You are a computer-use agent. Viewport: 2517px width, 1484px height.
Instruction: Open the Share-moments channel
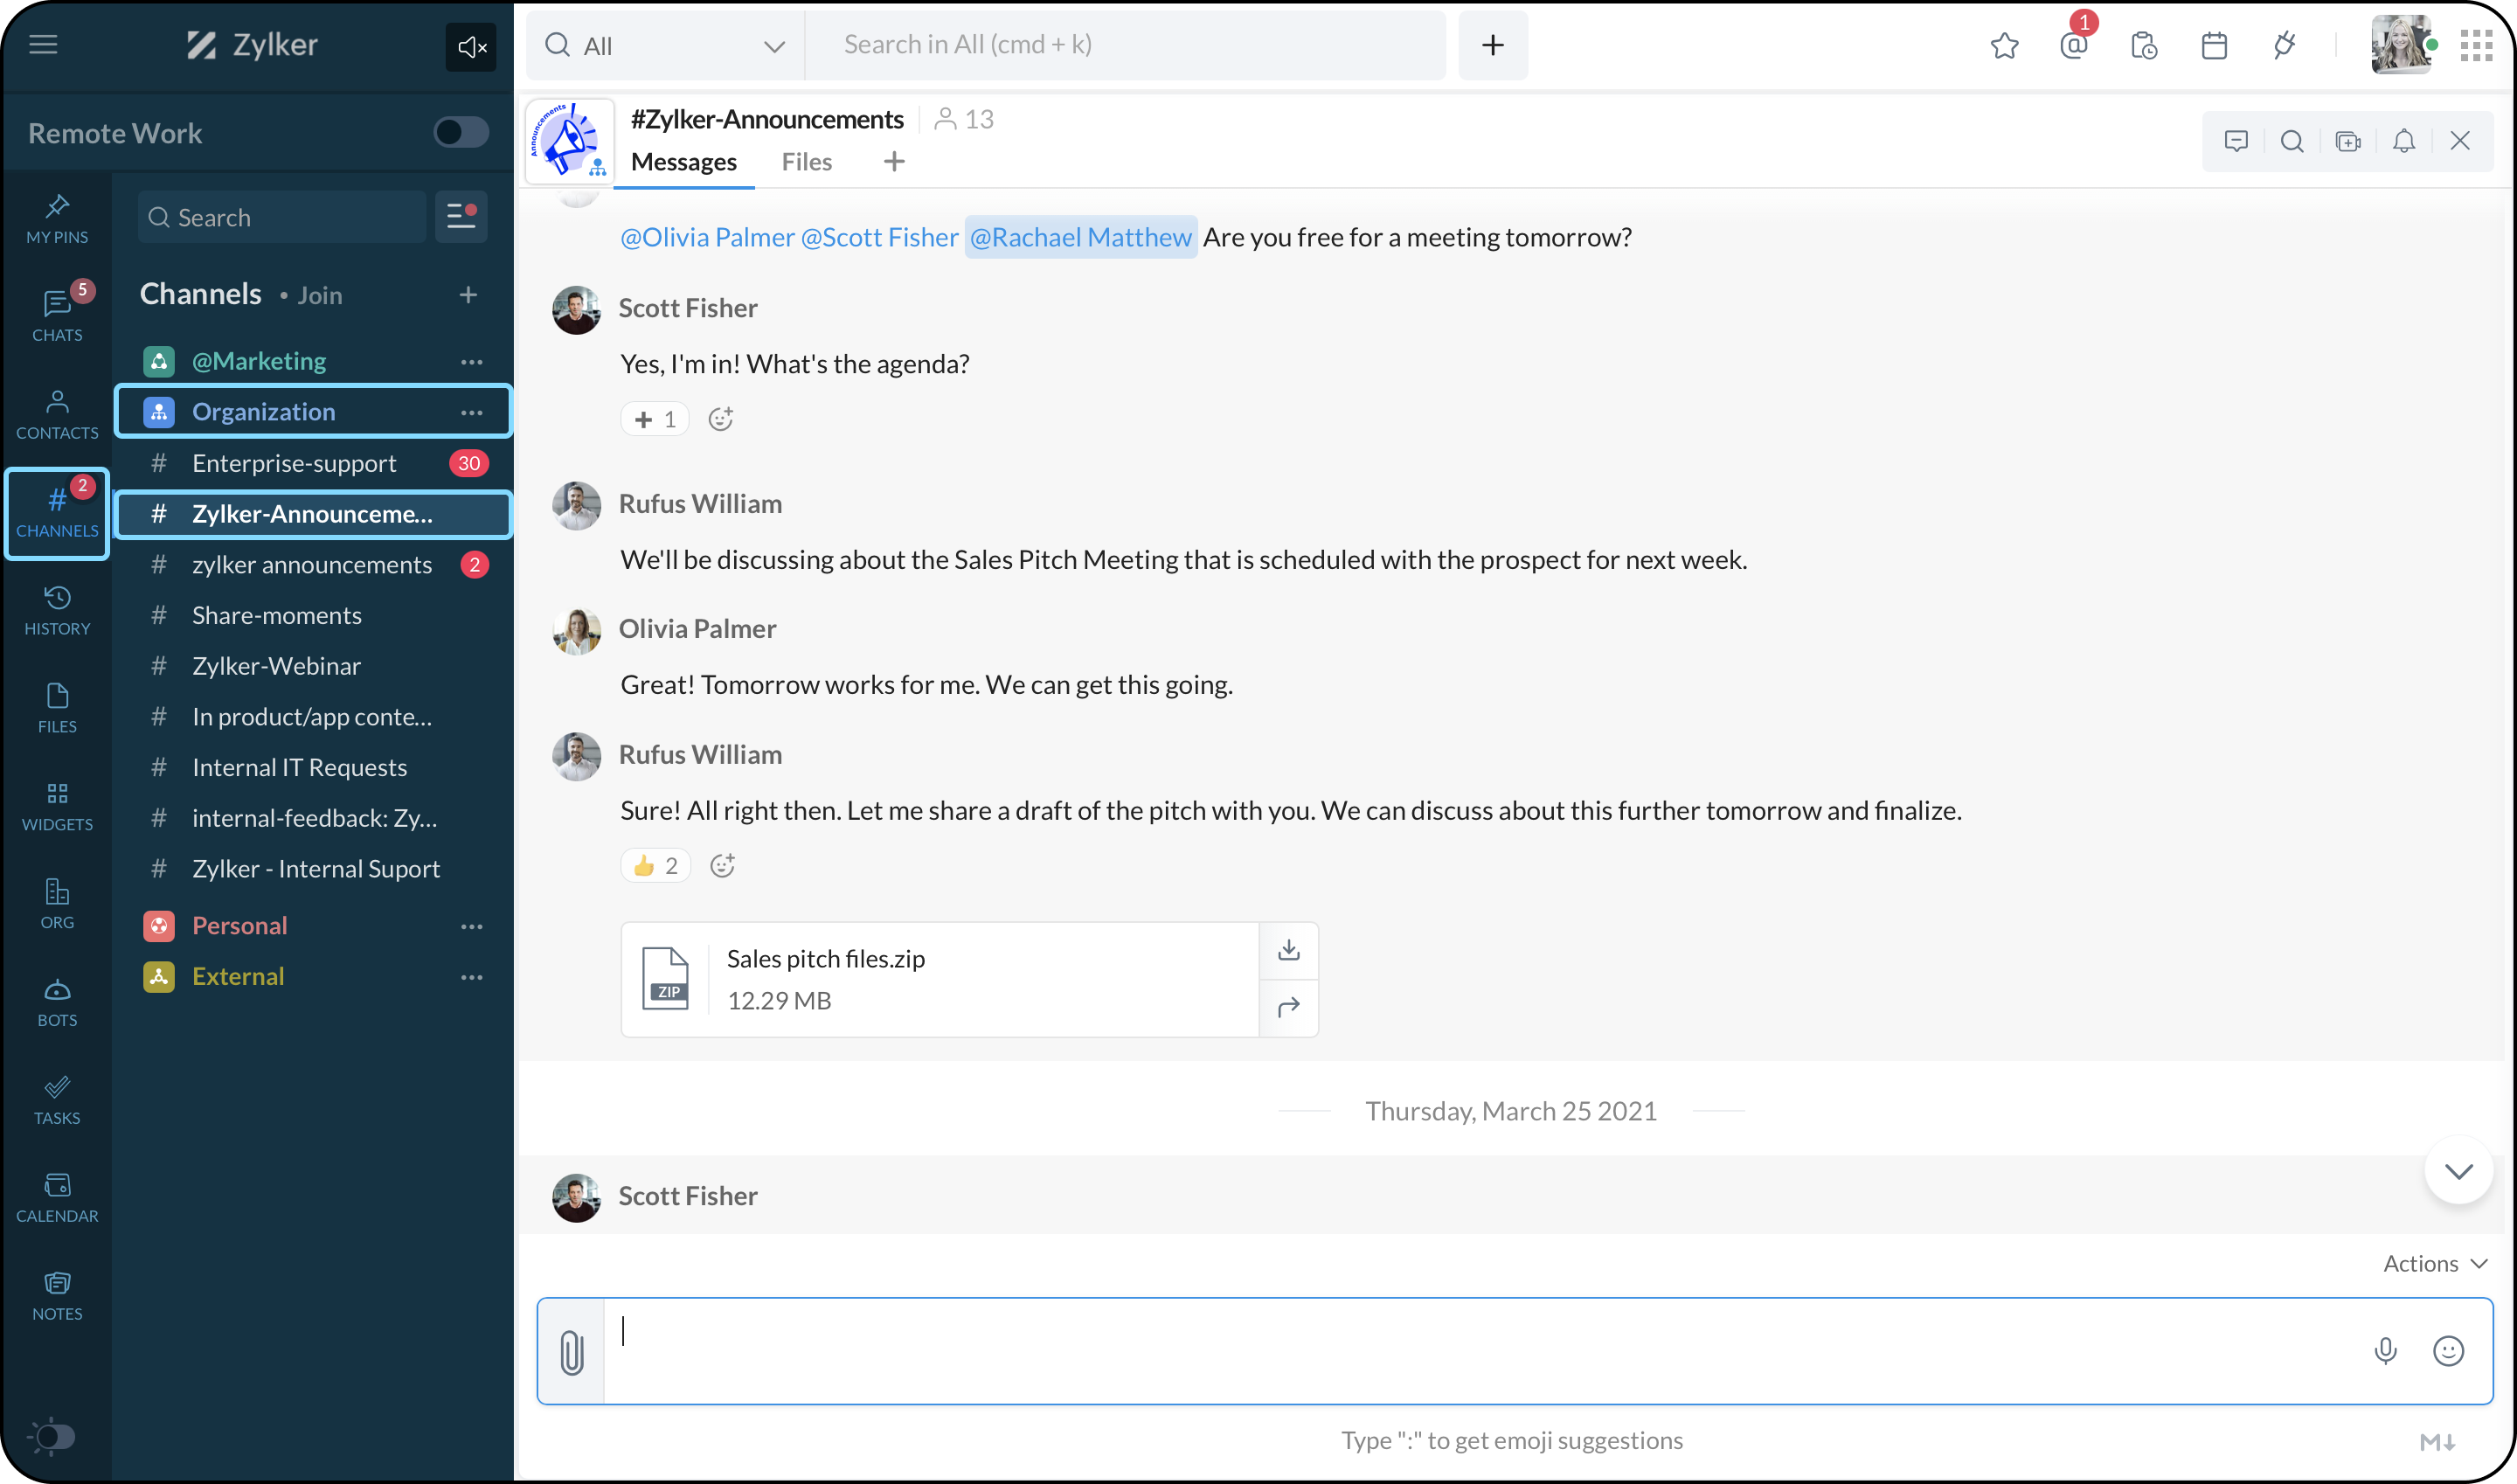coord(314,615)
